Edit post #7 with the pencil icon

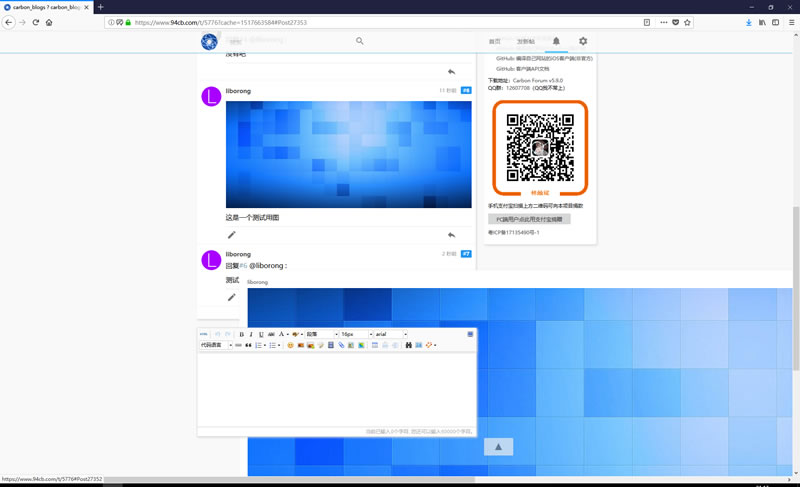point(232,297)
